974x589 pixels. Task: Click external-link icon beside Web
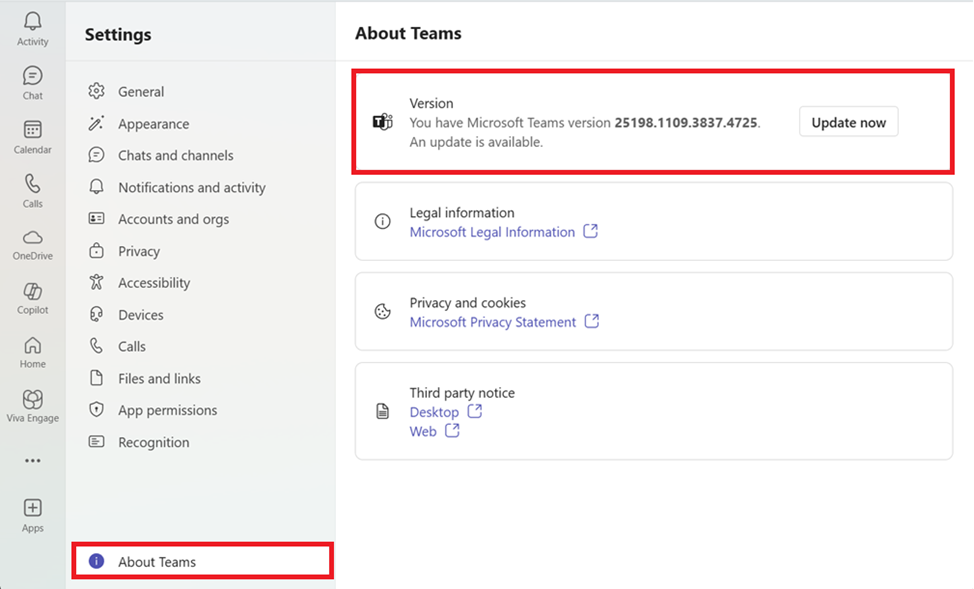452,431
